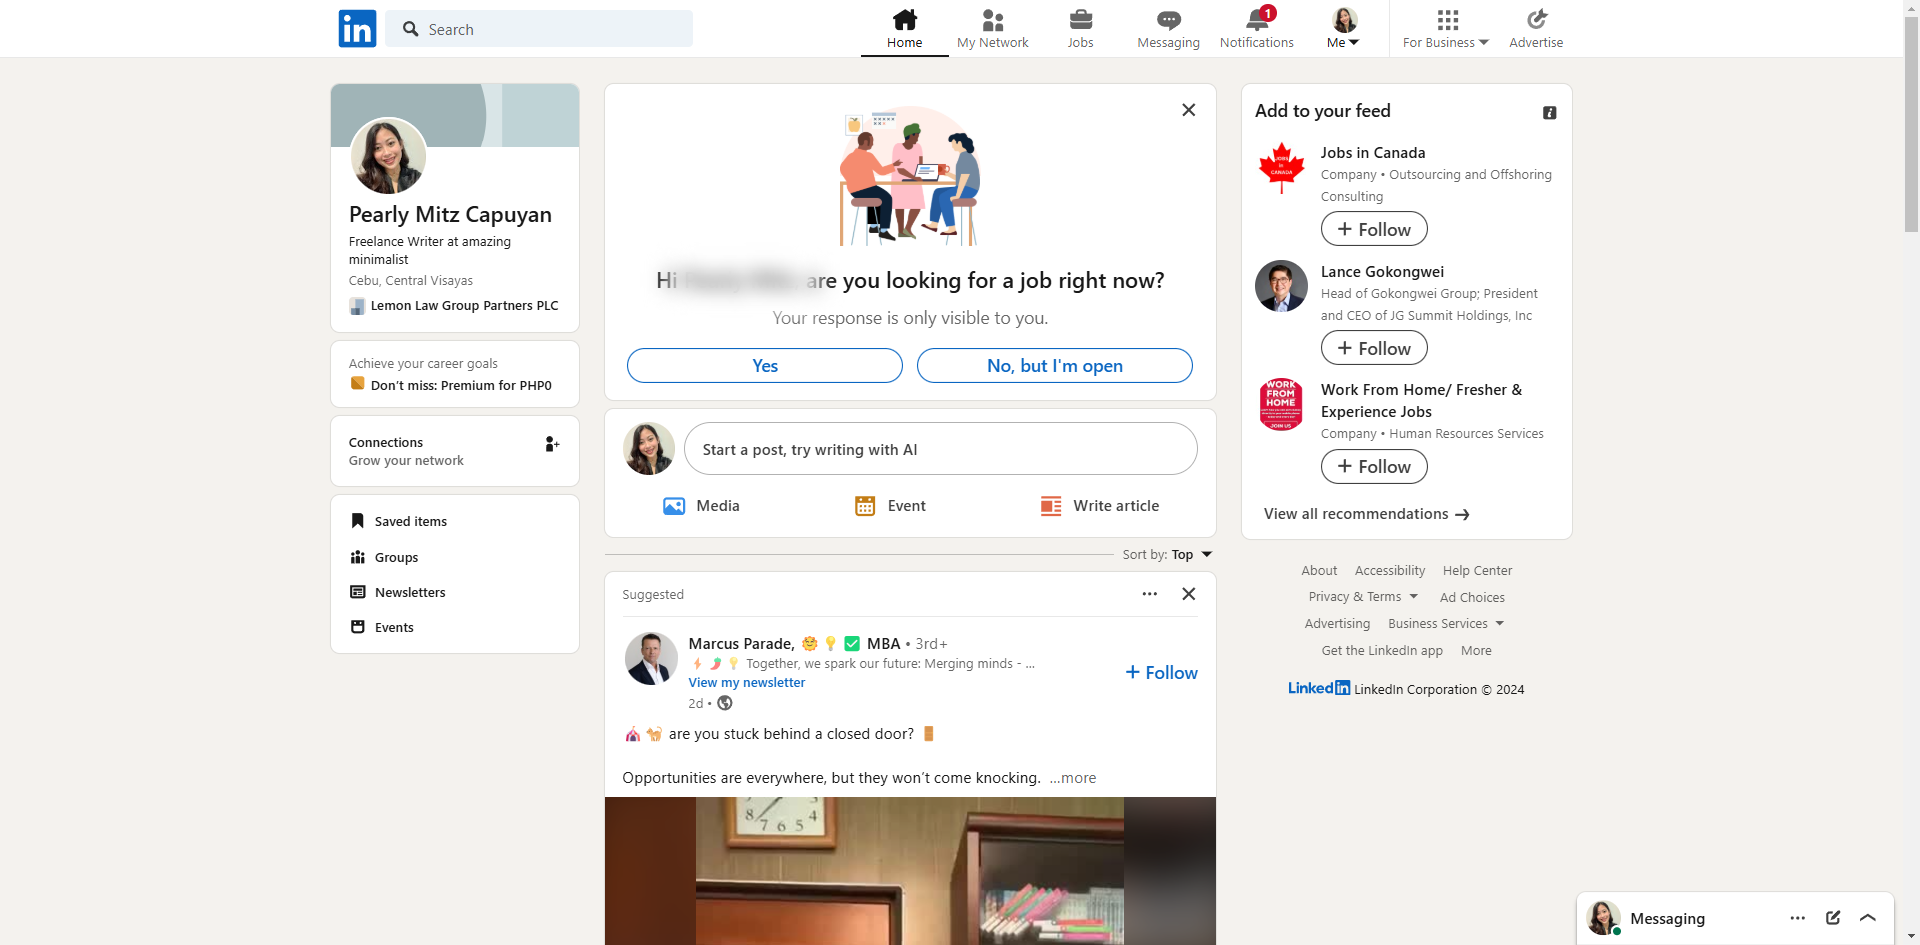
Task: Open Groups from the sidebar
Action: (384, 557)
